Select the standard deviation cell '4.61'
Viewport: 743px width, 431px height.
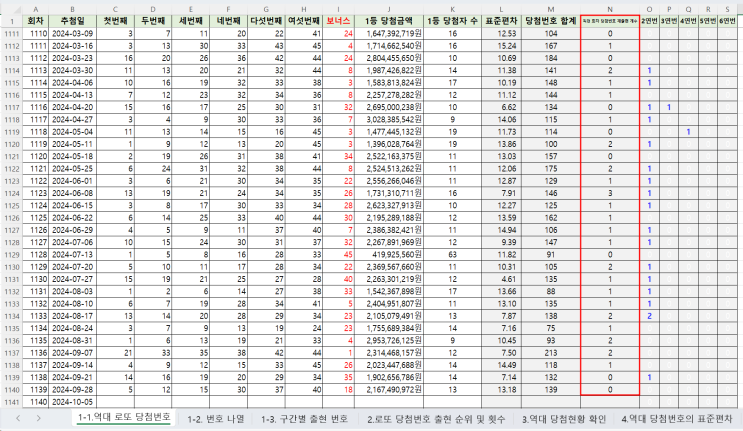point(501,279)
